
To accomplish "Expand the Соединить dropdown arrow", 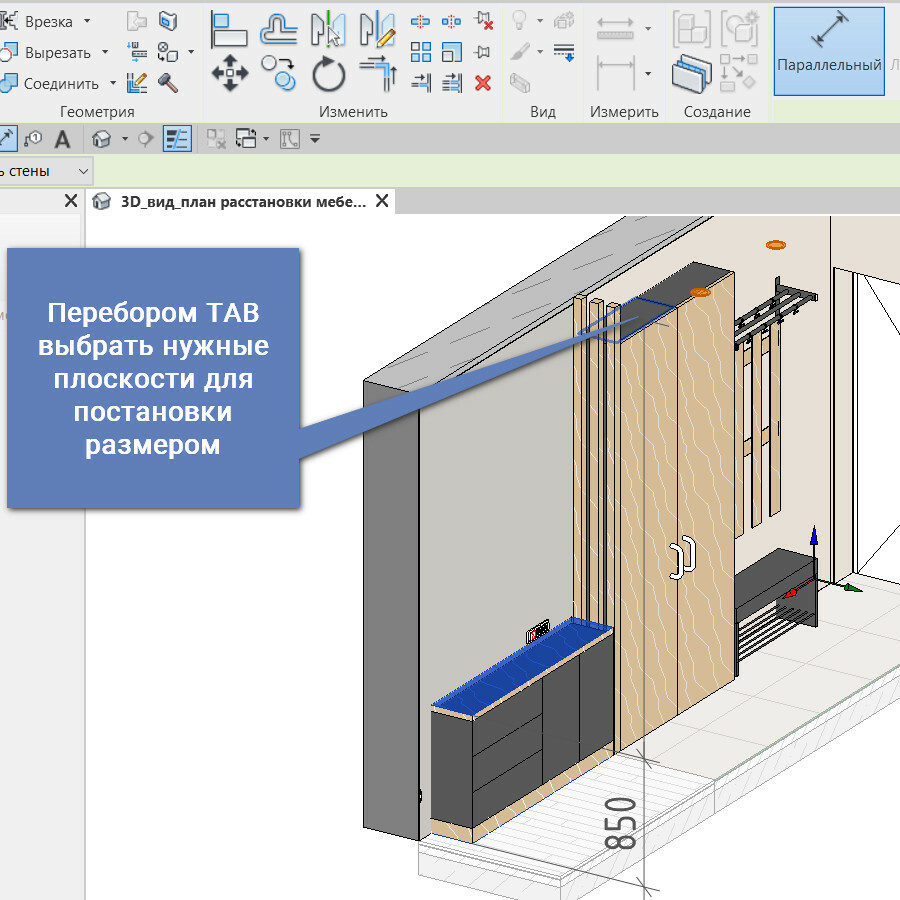I will click(113, 83).
